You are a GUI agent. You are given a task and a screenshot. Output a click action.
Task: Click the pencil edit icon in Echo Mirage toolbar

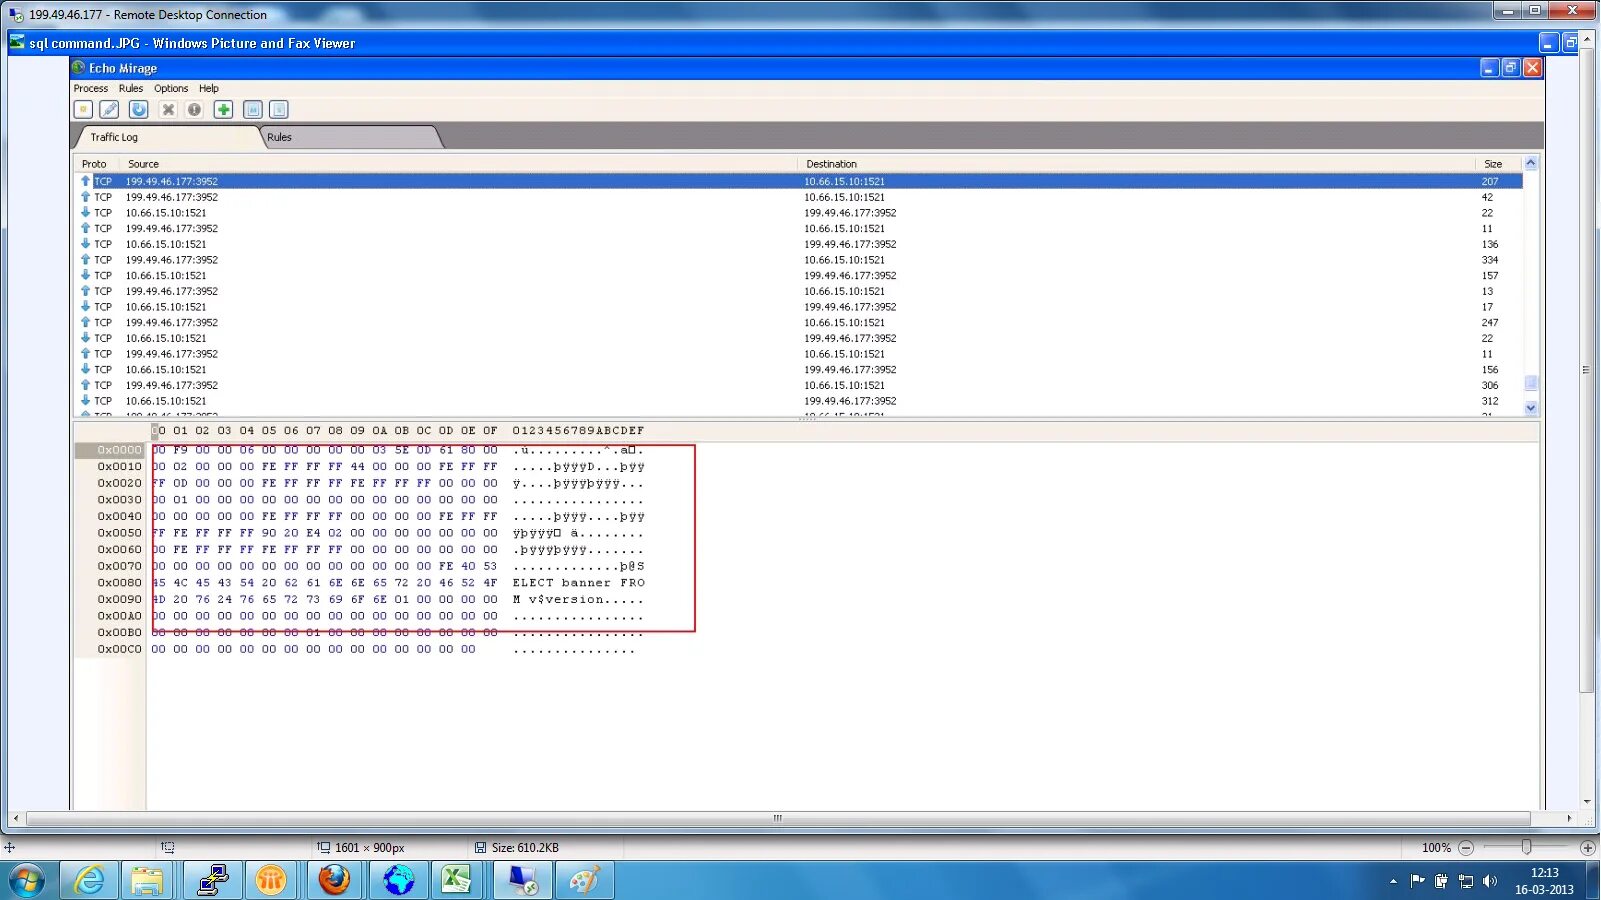tap(110, 109)
